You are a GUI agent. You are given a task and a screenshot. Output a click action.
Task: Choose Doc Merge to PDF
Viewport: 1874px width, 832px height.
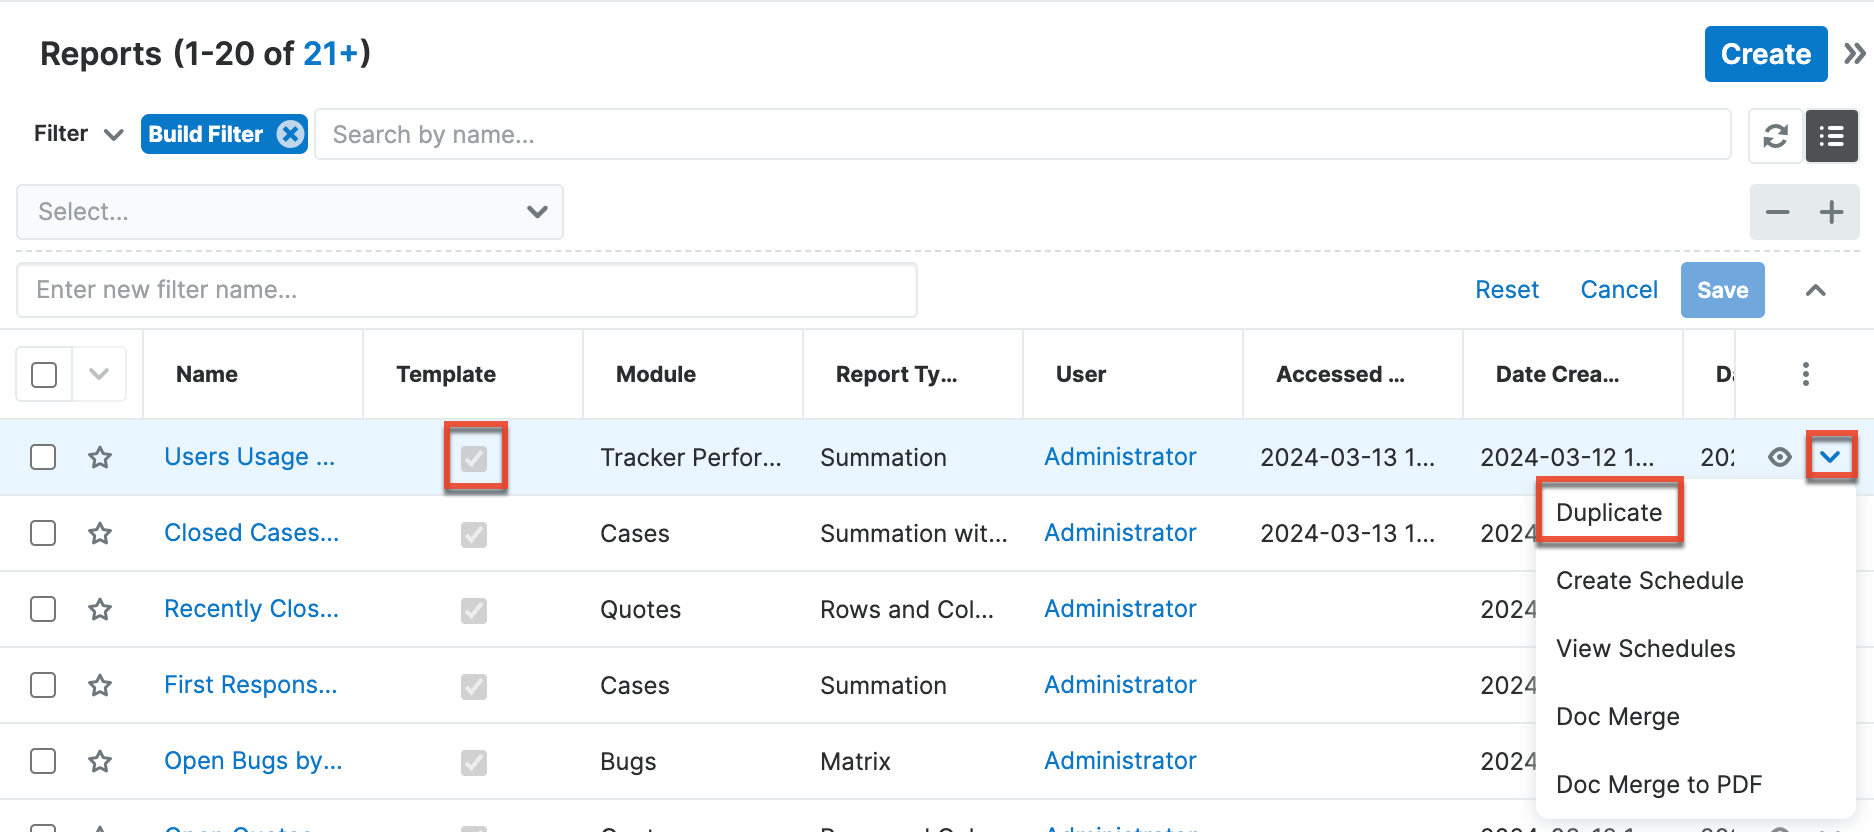[1659, 785]
